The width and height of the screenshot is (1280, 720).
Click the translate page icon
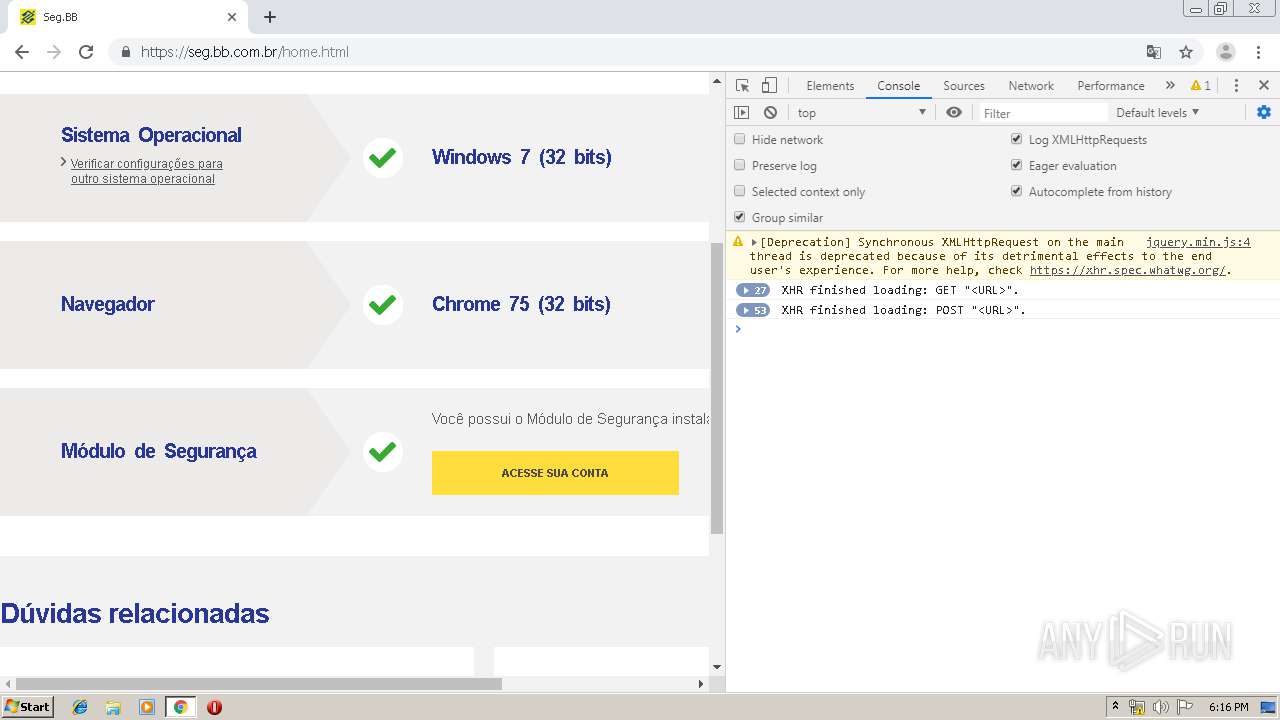(x=1154, y=52)
